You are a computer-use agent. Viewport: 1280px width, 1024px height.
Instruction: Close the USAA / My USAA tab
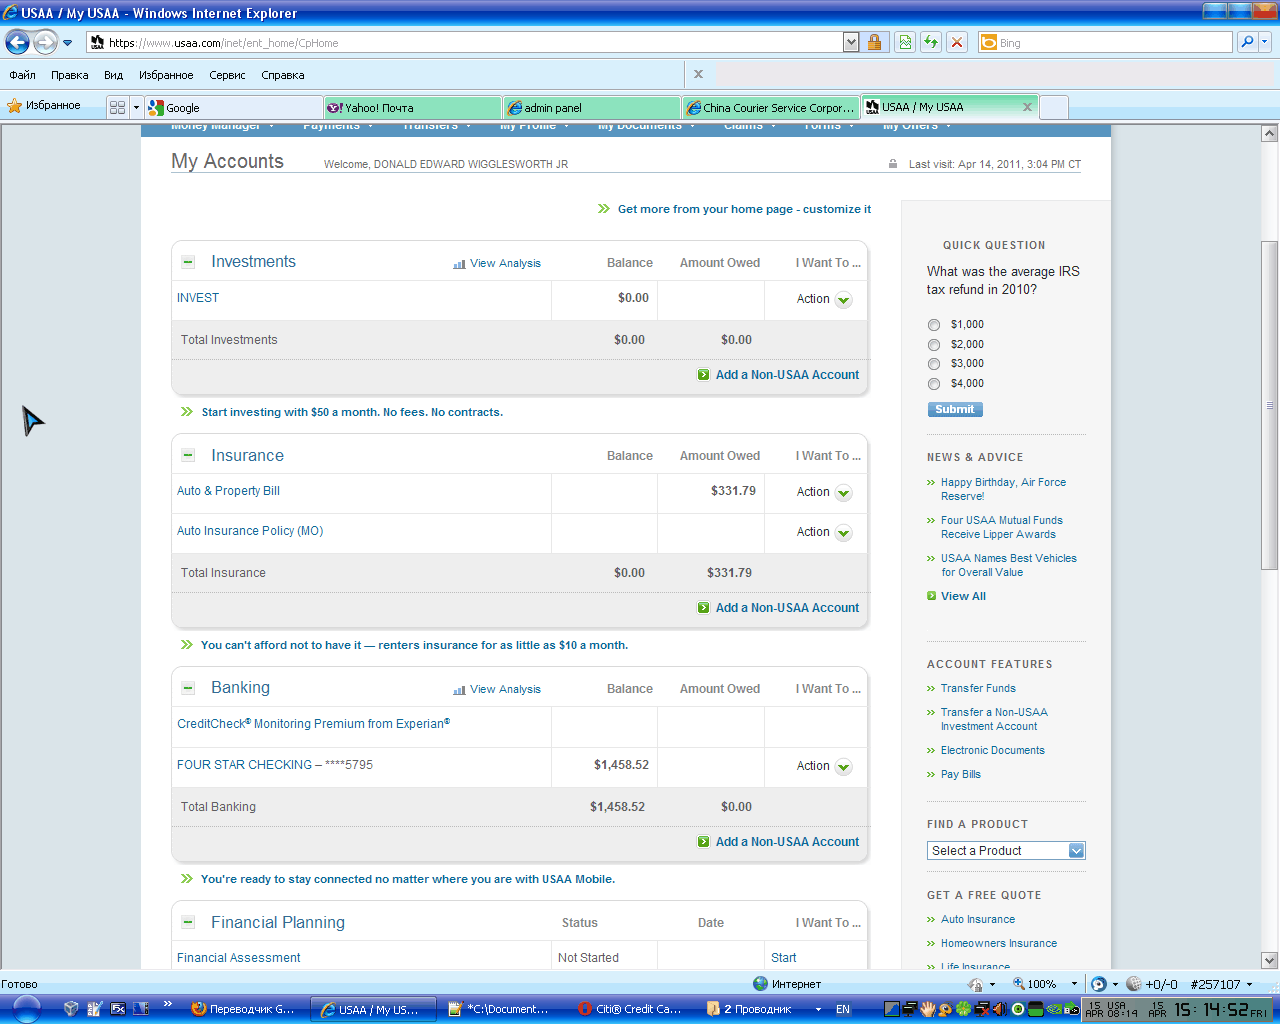[x=1027, y=107]
